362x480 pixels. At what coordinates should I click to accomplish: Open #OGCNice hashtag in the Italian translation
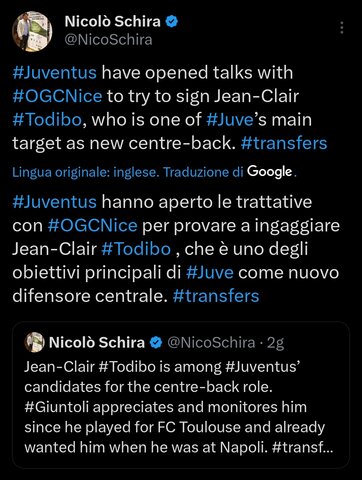click(x=92, y=225)
